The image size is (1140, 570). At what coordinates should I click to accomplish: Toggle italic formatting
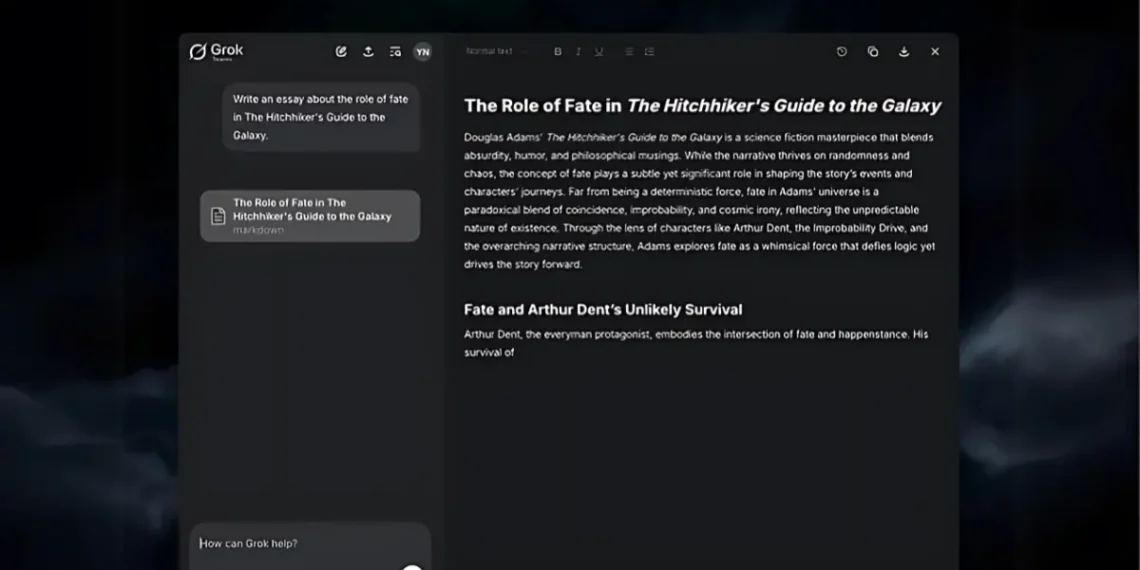(578, 52)
